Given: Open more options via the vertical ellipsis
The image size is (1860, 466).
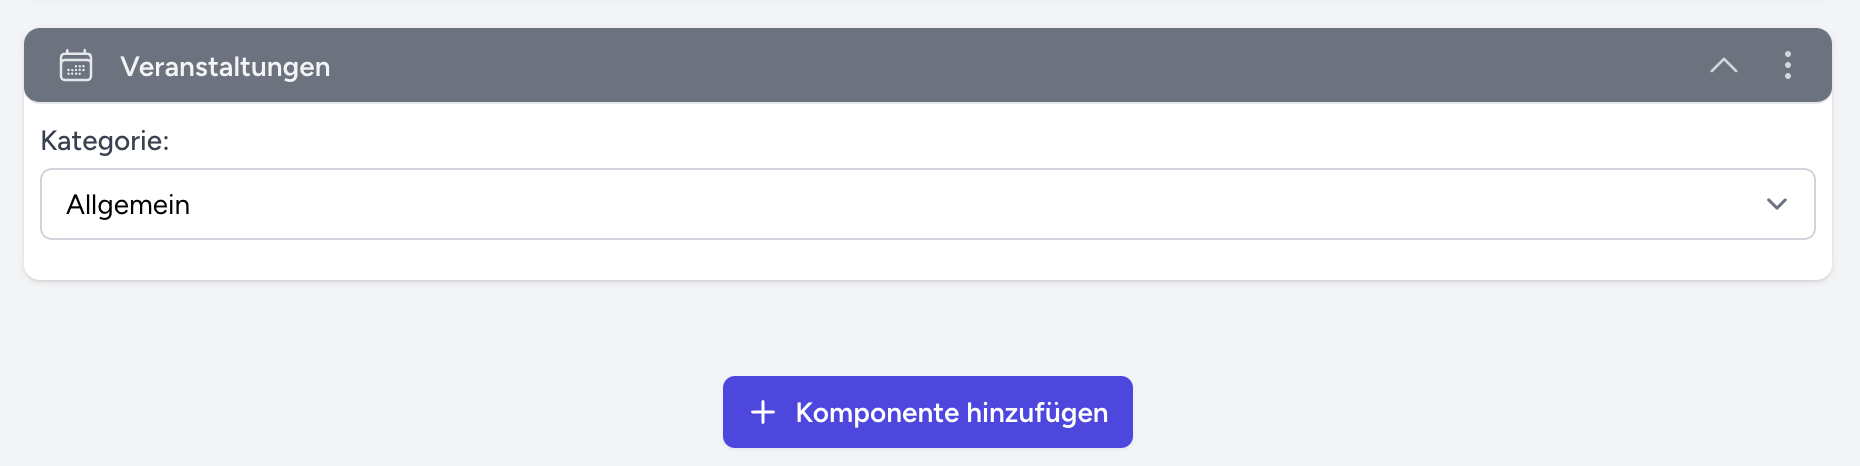Looking at the screenshot, I should (1787, 66).
